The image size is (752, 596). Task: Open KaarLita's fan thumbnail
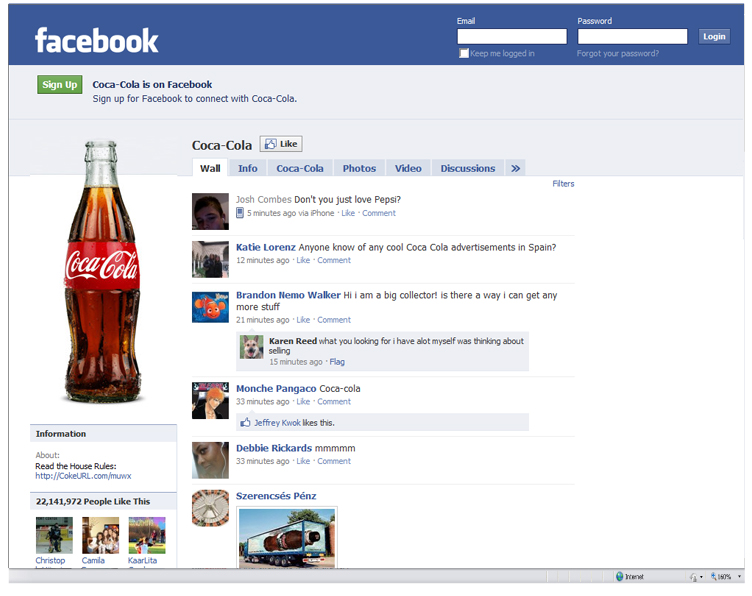[147, 535]
